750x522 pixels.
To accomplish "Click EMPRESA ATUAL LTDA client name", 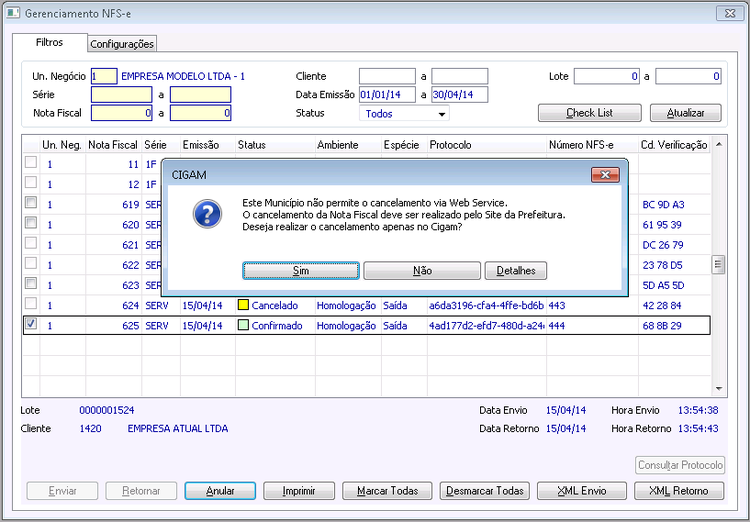I will point(177,428).
